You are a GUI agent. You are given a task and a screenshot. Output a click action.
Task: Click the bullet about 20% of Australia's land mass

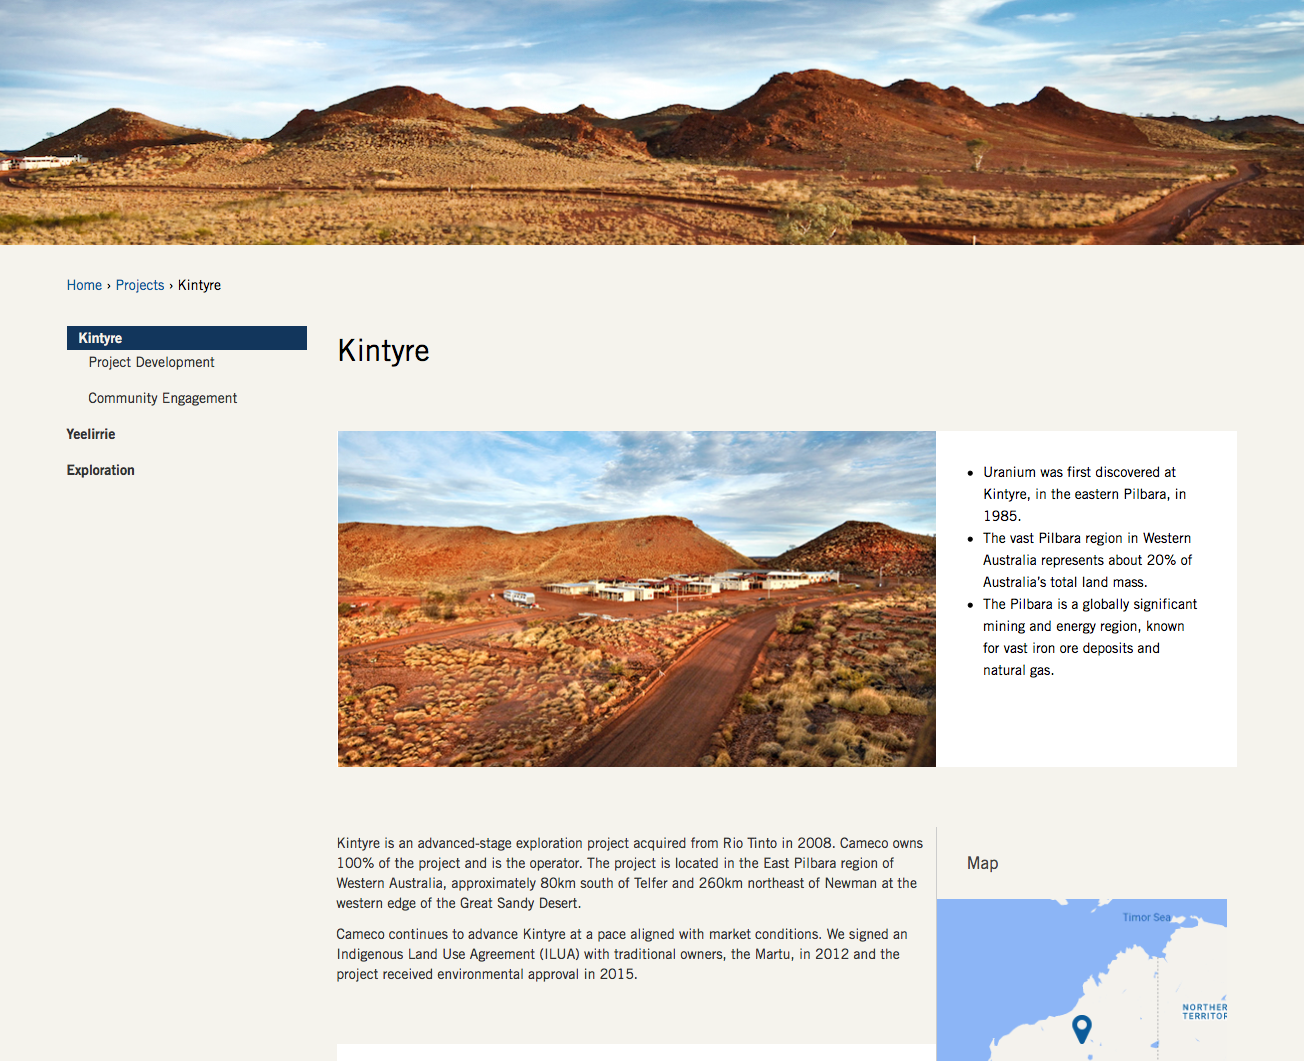click(1086, 560)
